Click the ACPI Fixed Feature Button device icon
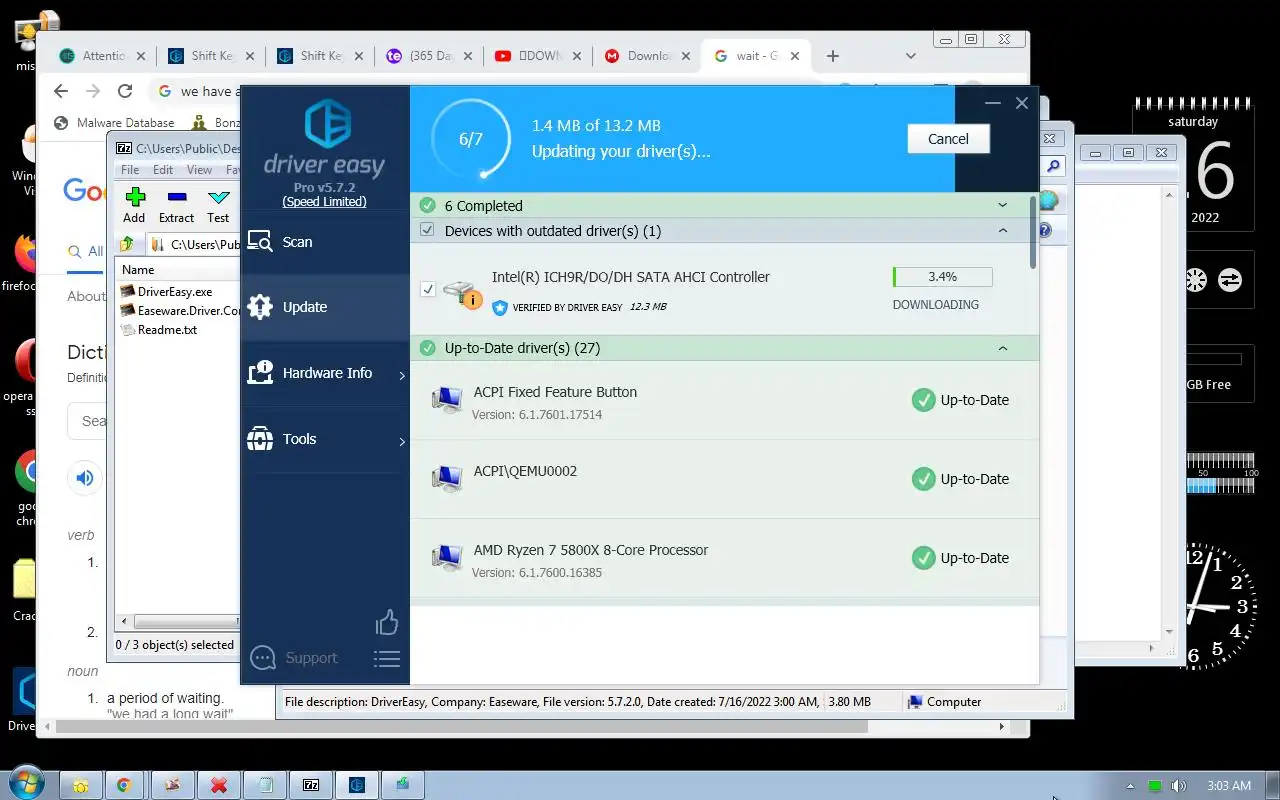The height and width of the screenshot is (800, 1280). [x=446, y=400]
